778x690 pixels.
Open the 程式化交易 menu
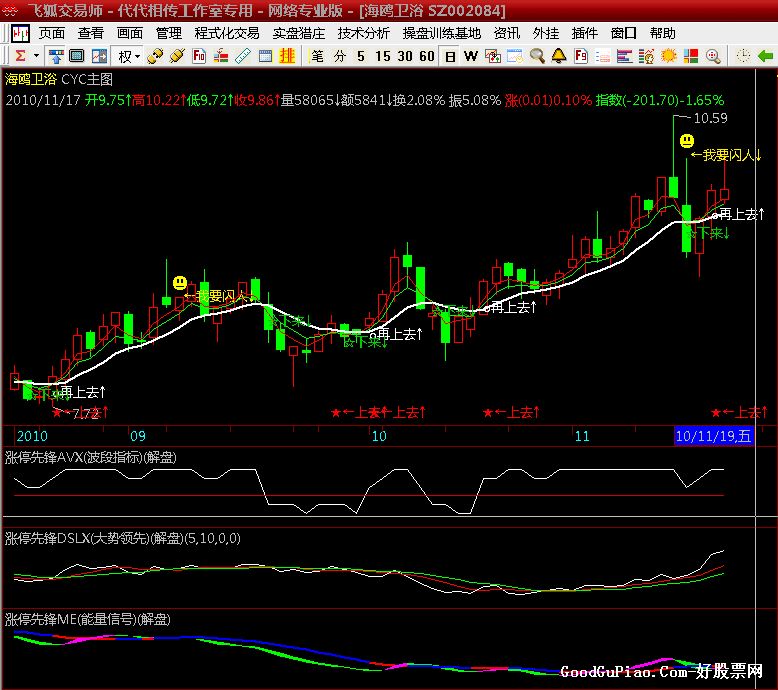(227, 33)
